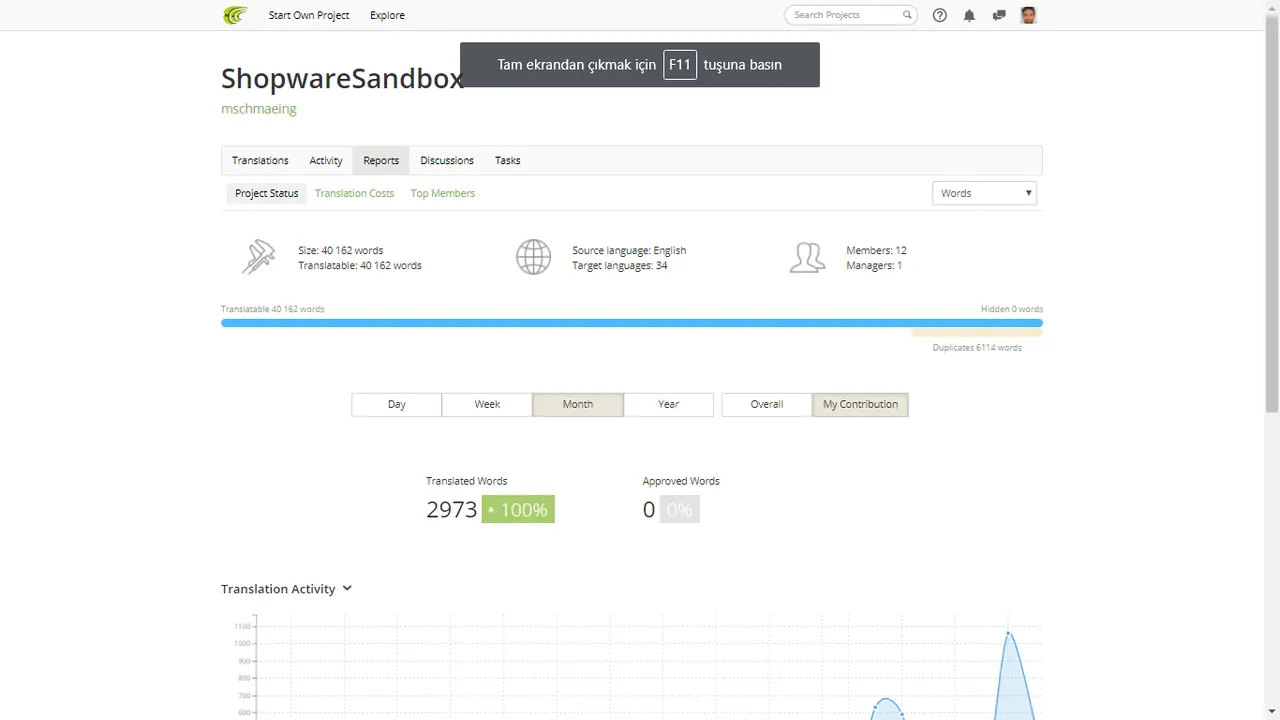Click the 0% approved badge

click(680, 510)
